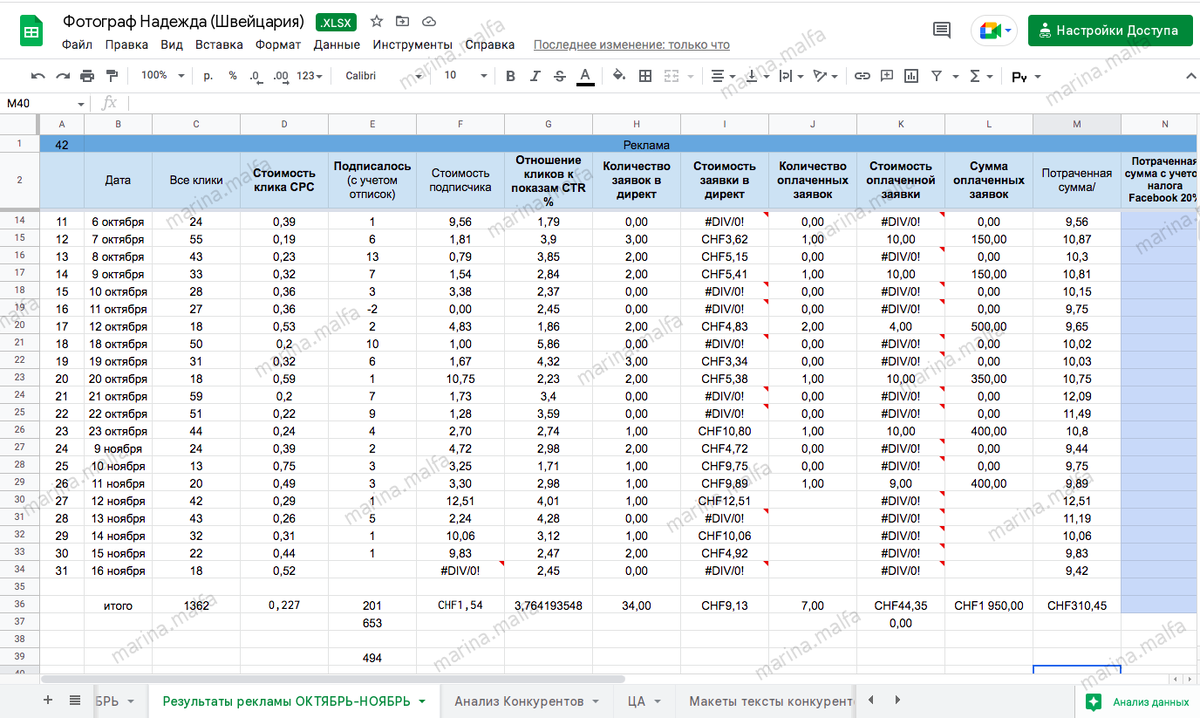Screen dimensions: 1200x718
Task: Open the Файл menu
Action: pos(77,45)
